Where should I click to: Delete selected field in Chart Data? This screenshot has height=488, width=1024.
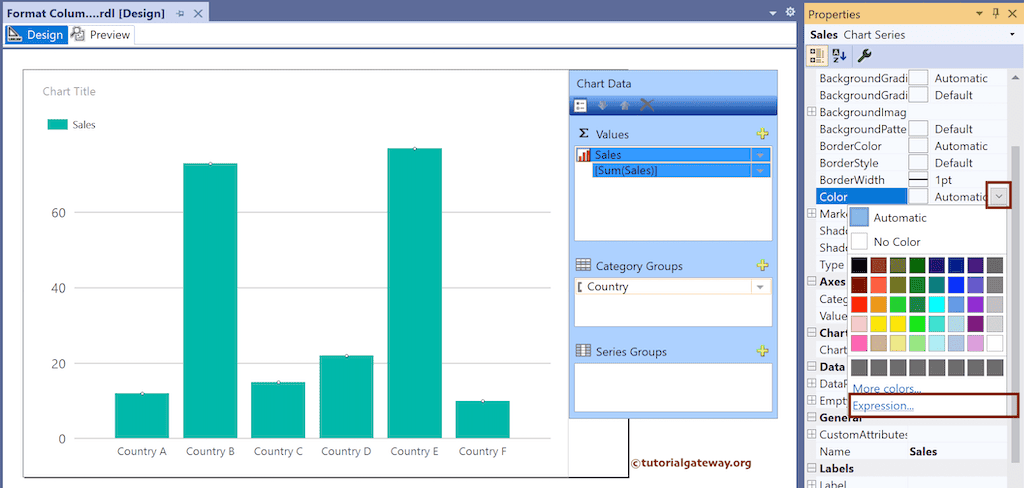coord(647,105)
